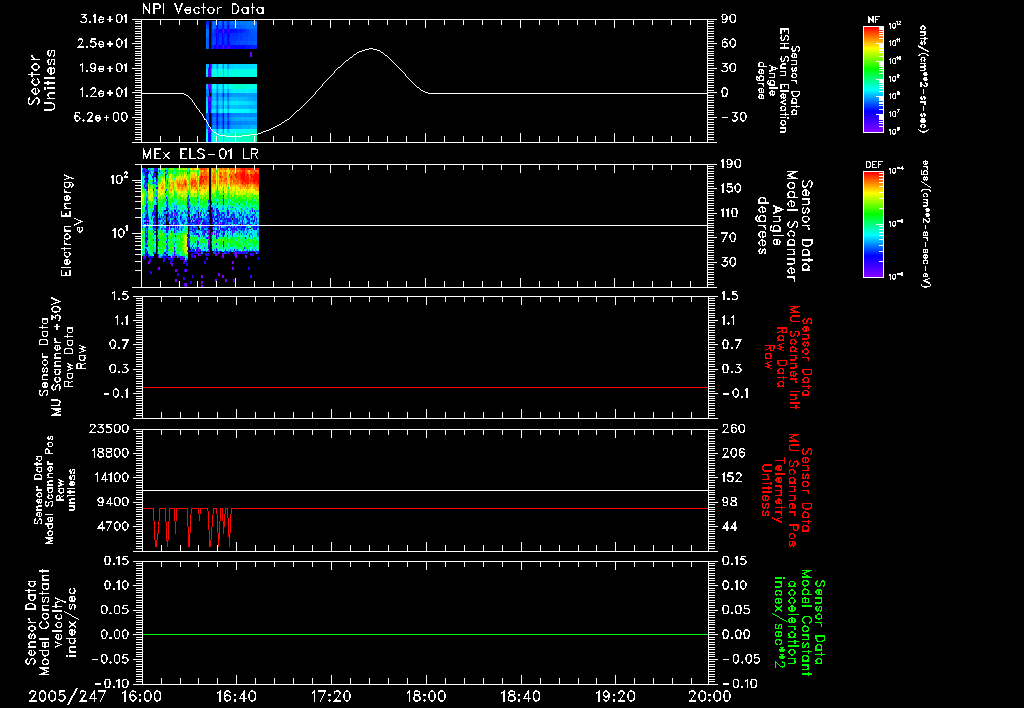The image size is (1024, 708).
Task: Click the DEF color scale bar
Action: tap(874, 224)
